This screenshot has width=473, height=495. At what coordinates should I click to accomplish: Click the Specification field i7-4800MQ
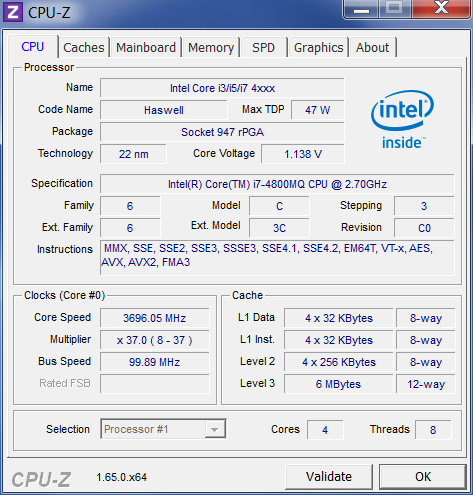(277, 184)
